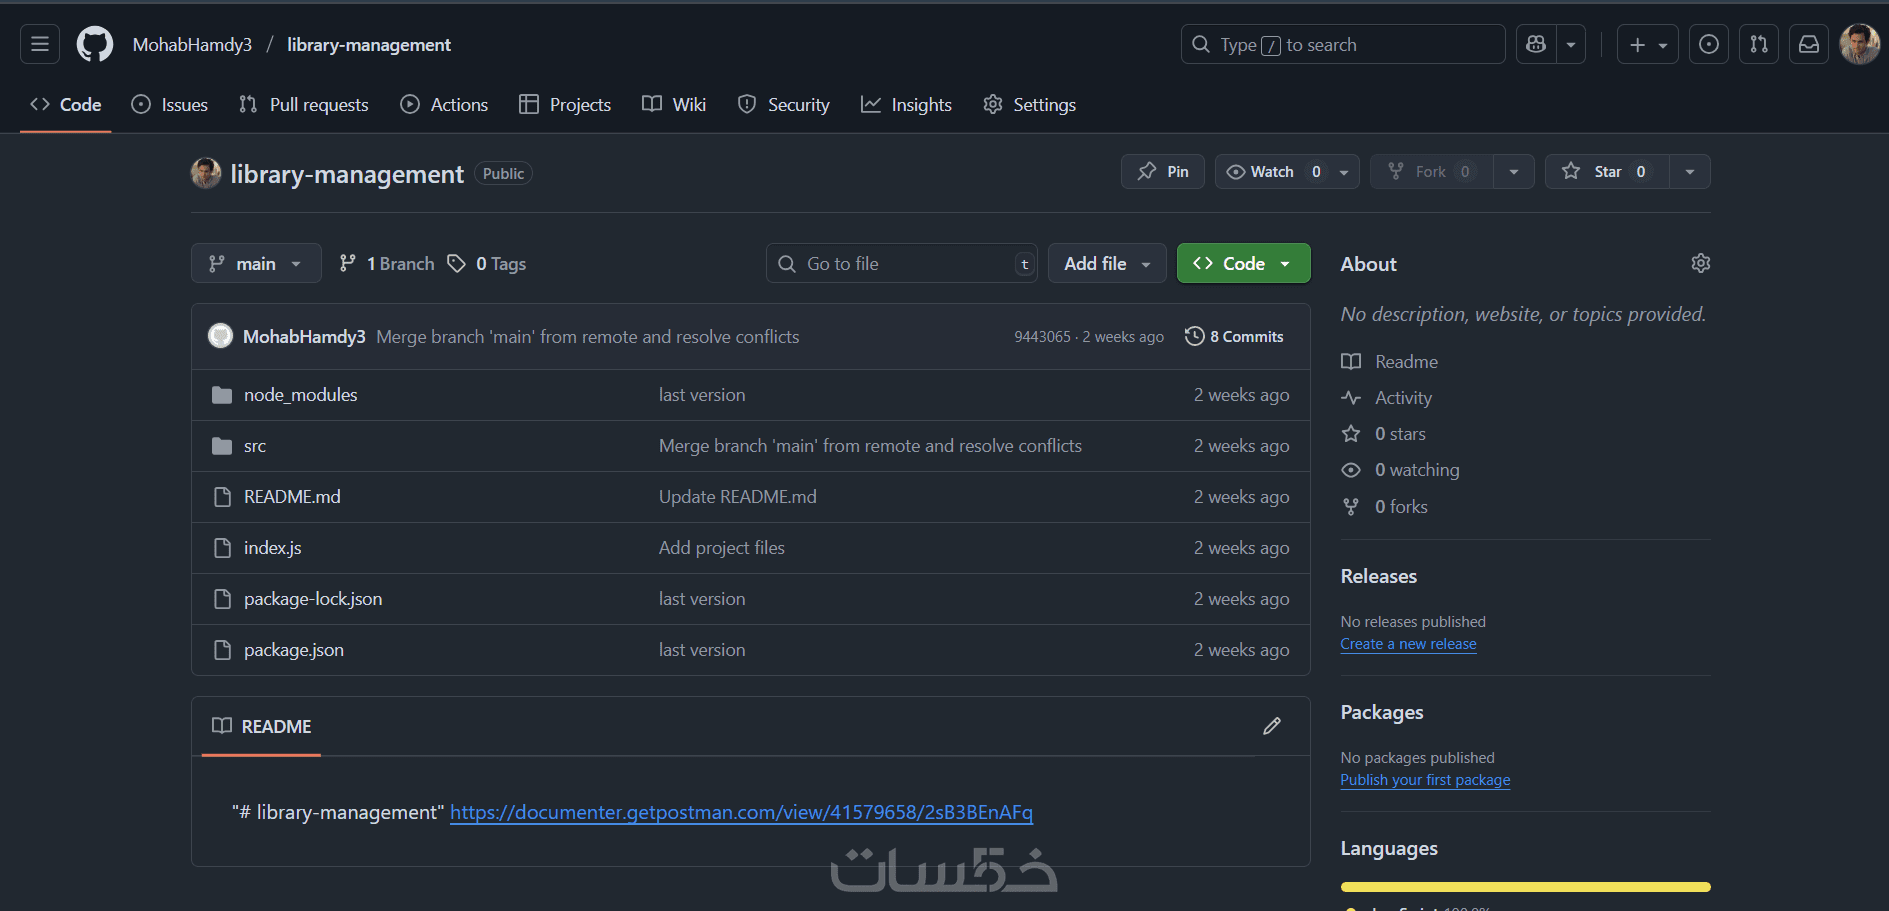Expand the Fork options dropdown arrow
This screenshot has height=911, width=1889.
pos(1514,172)
